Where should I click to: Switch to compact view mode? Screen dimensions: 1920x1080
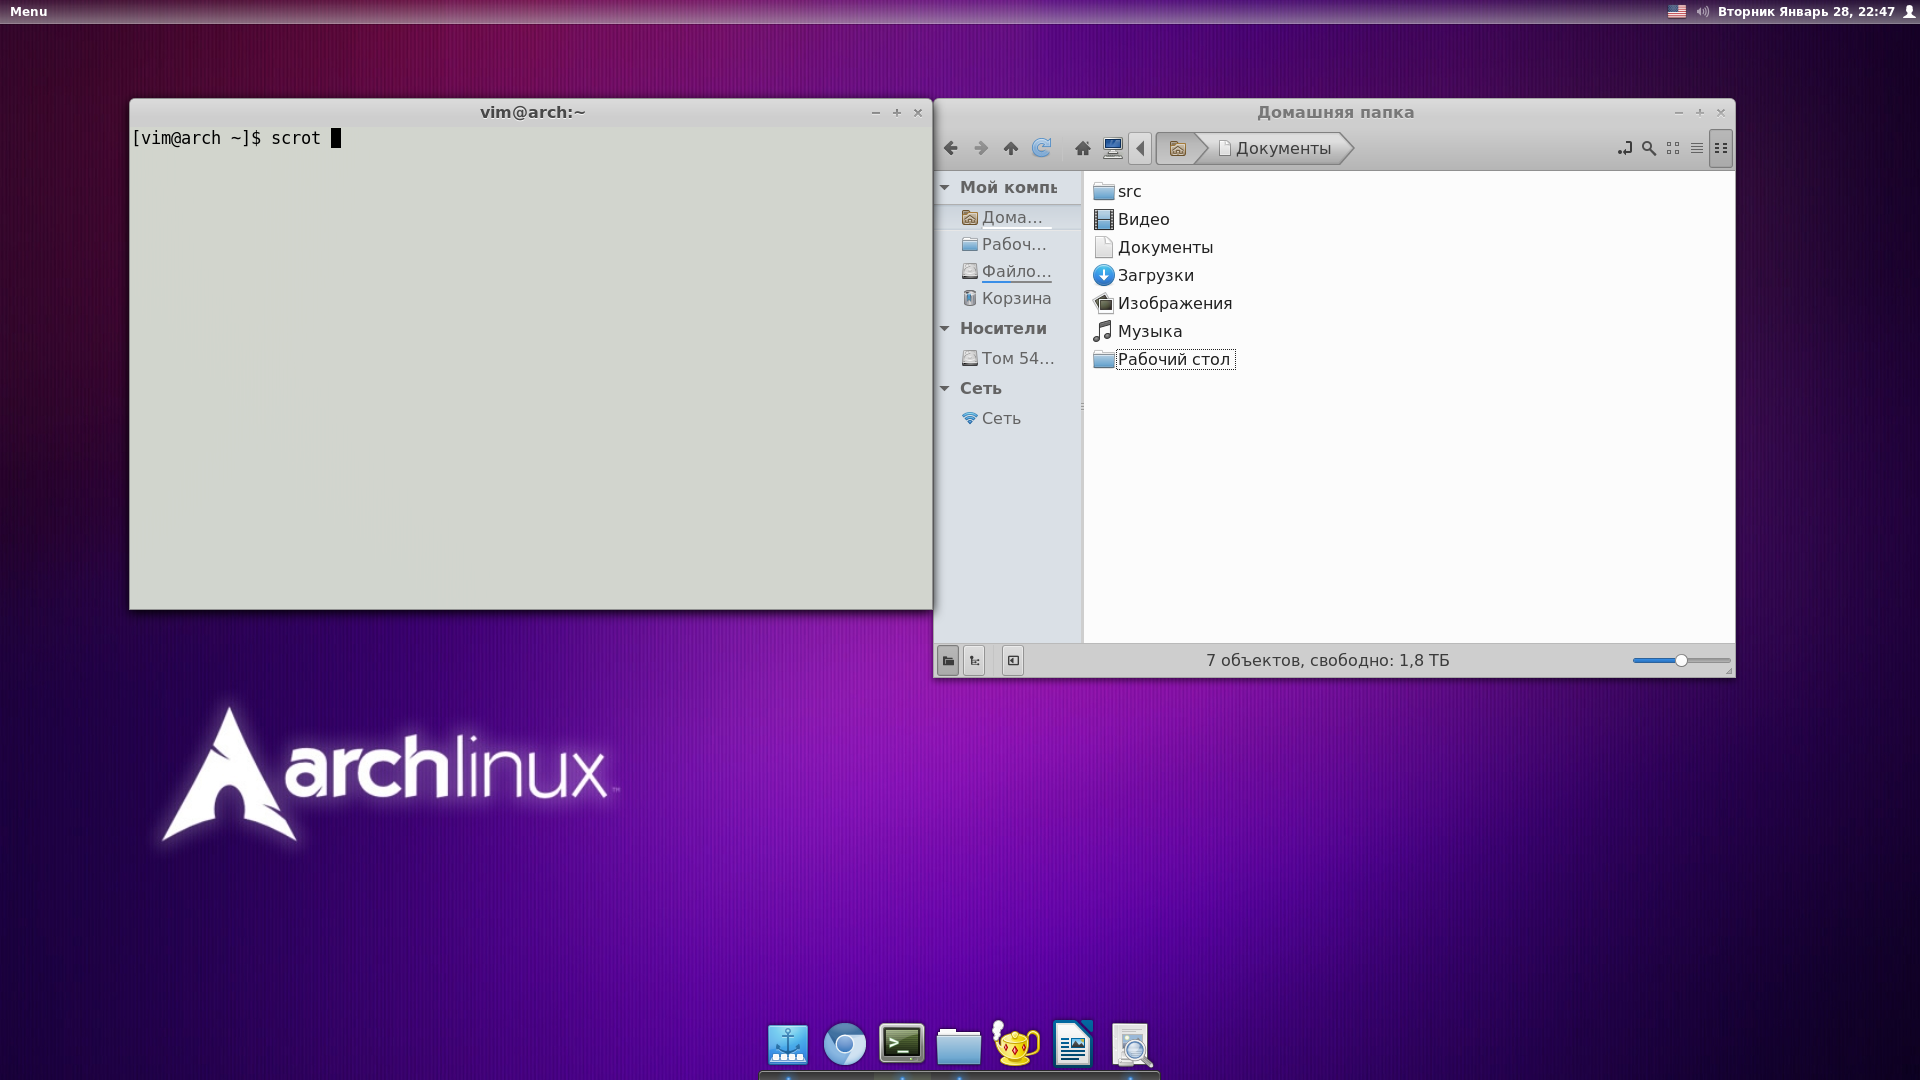tap(1721, 148)
